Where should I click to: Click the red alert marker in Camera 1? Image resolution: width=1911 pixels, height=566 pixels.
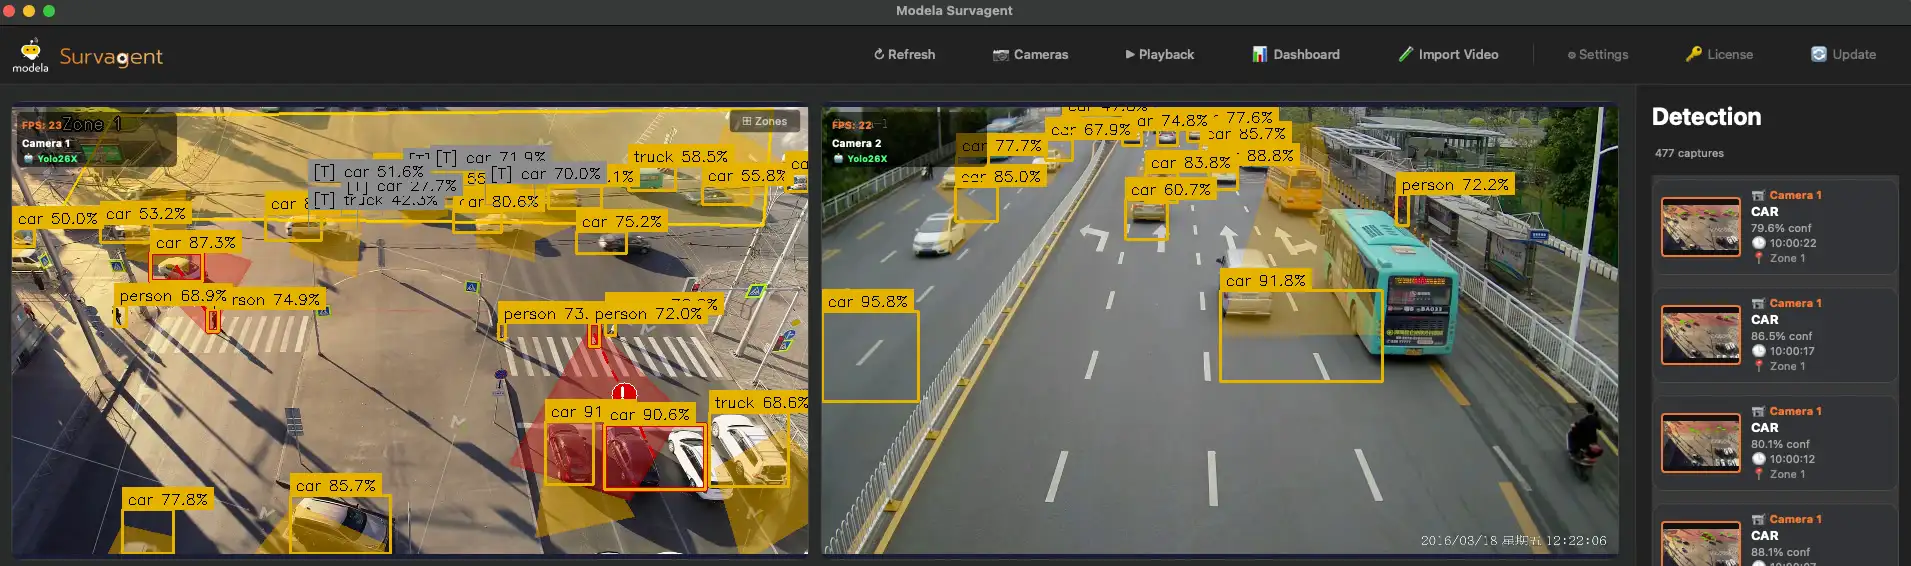624,393
